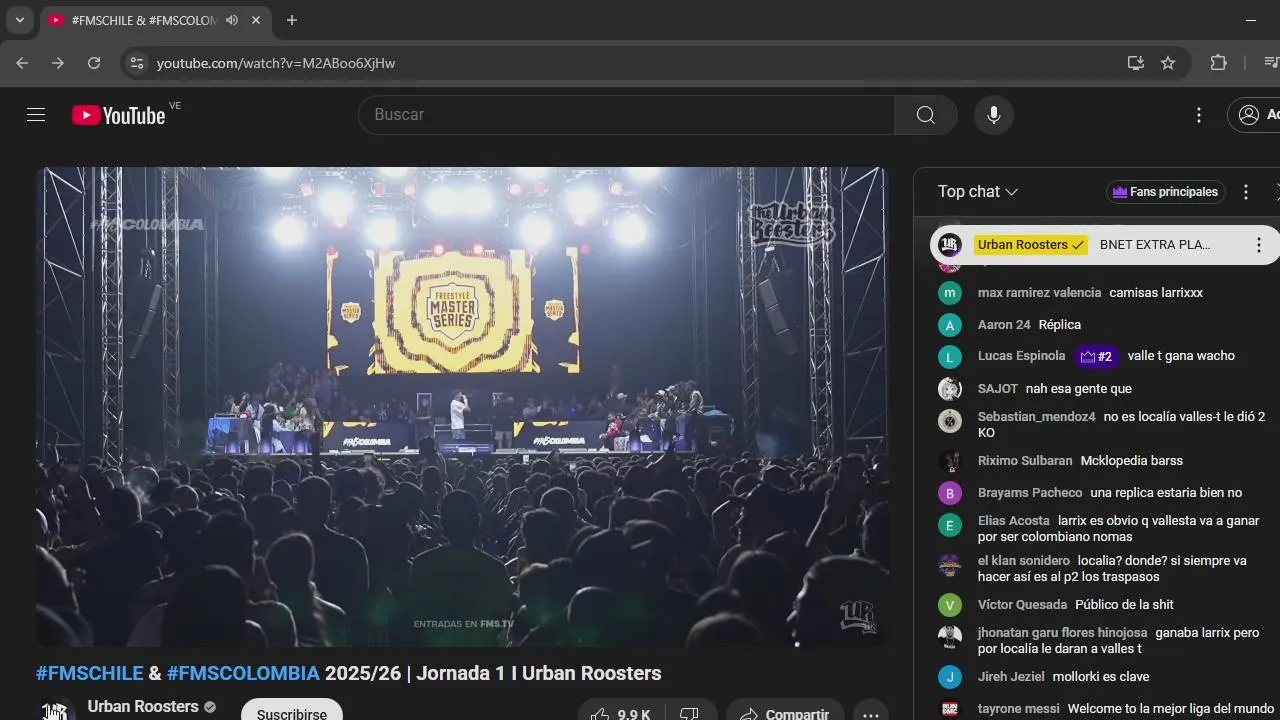This screenshot has width=1280, height=720.
Task: Select Brayams Pacheco chat message
Action: pos(1097,493)
